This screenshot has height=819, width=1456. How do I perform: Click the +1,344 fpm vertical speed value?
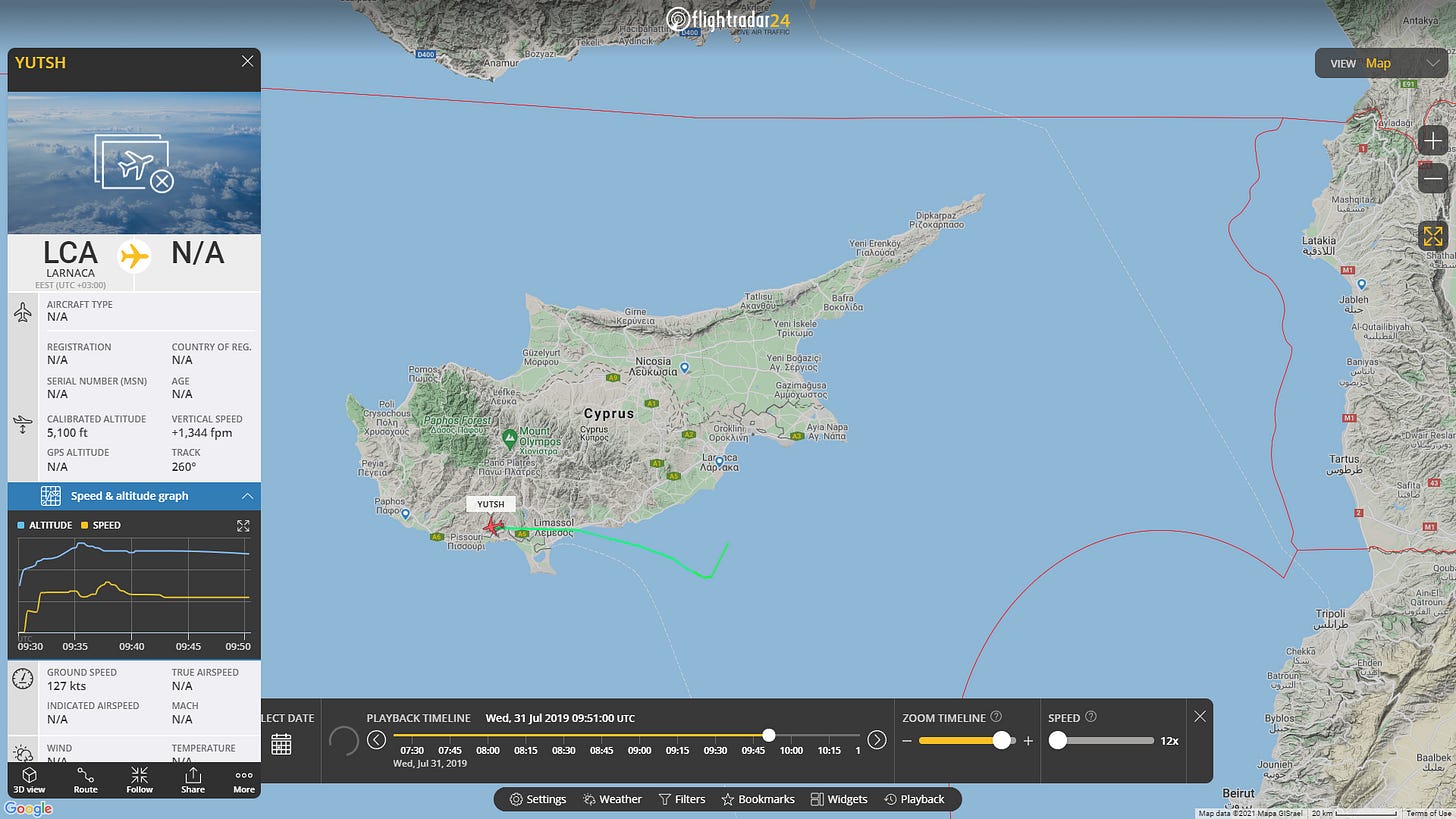point(202,433)
